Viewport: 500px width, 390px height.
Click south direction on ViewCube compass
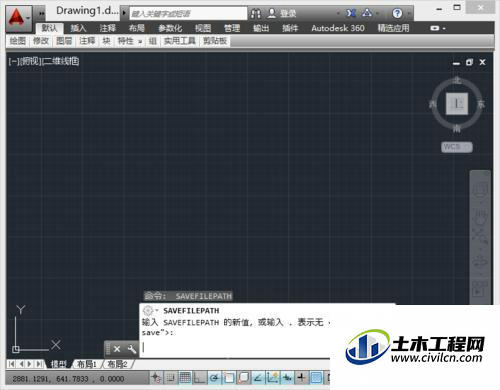coord(457,128)
